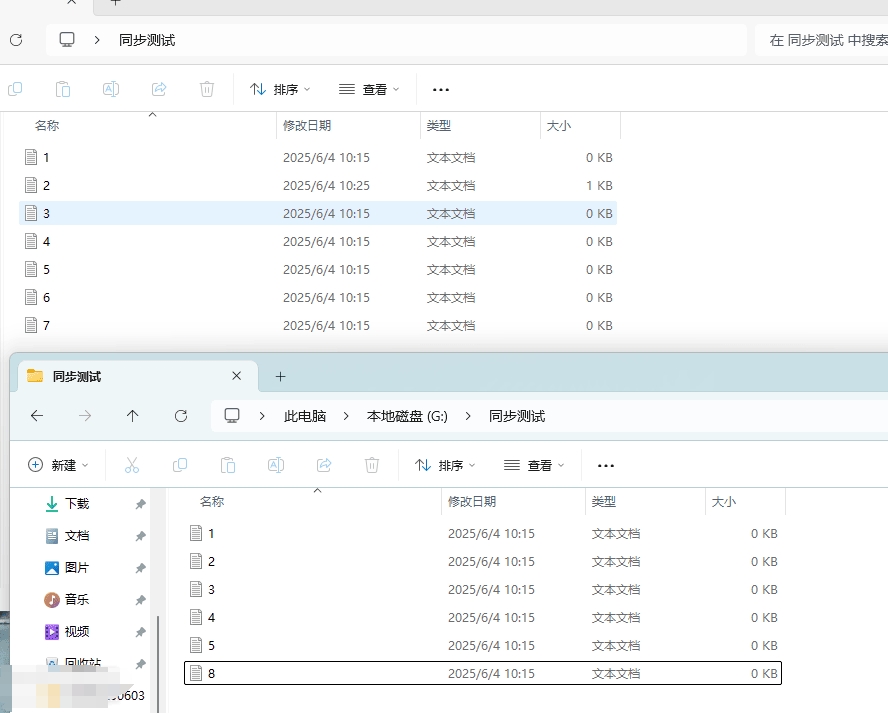Add a new tab in lower window
The height and width of the screenshot is (713, 888).
tap(280, 376)
